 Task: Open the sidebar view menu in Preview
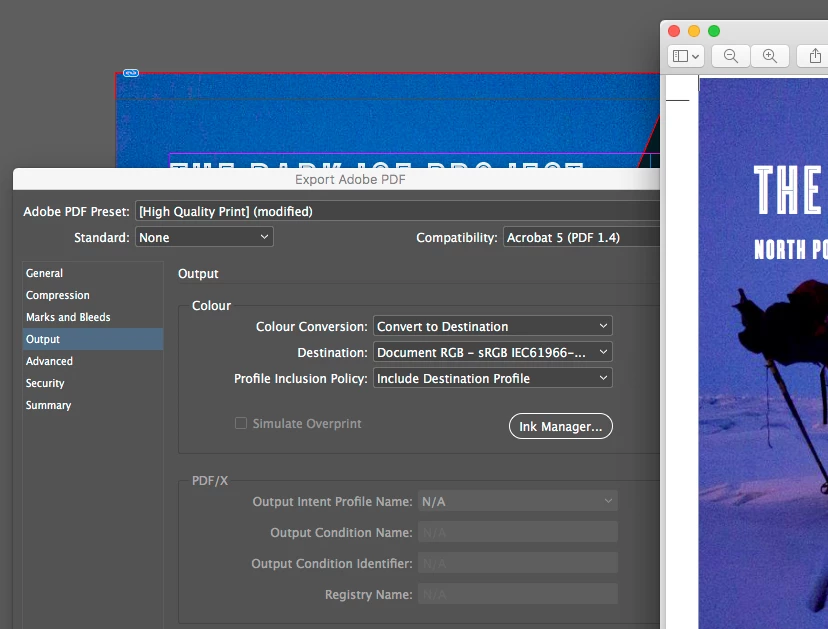tap(686, 56)
